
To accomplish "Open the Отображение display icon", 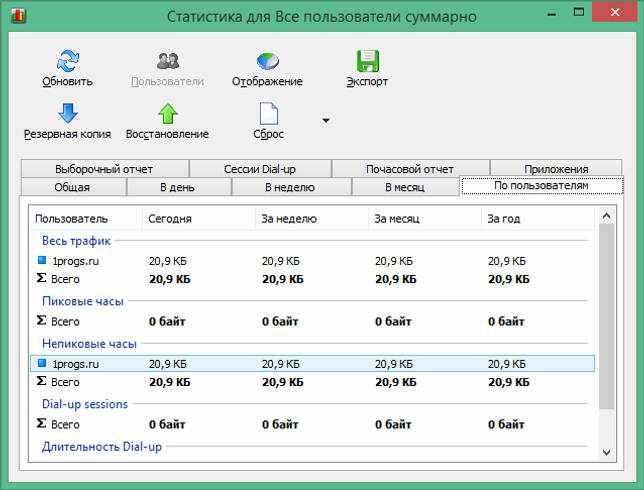I will pyautogui.click(x=268, y=61).
